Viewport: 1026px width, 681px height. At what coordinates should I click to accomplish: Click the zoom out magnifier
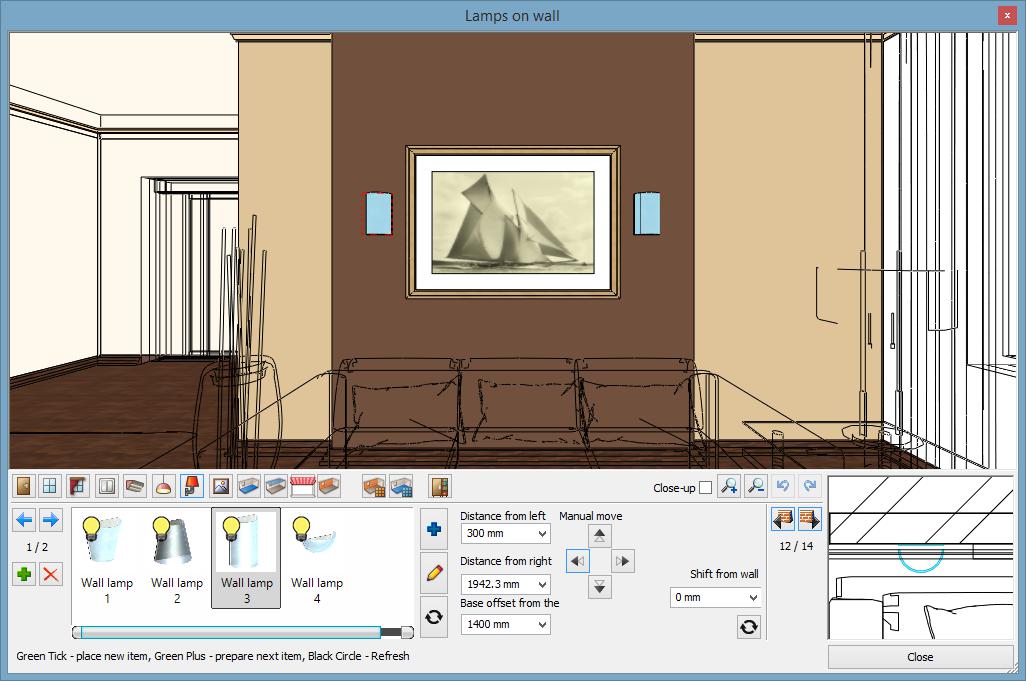coord(756,486)
